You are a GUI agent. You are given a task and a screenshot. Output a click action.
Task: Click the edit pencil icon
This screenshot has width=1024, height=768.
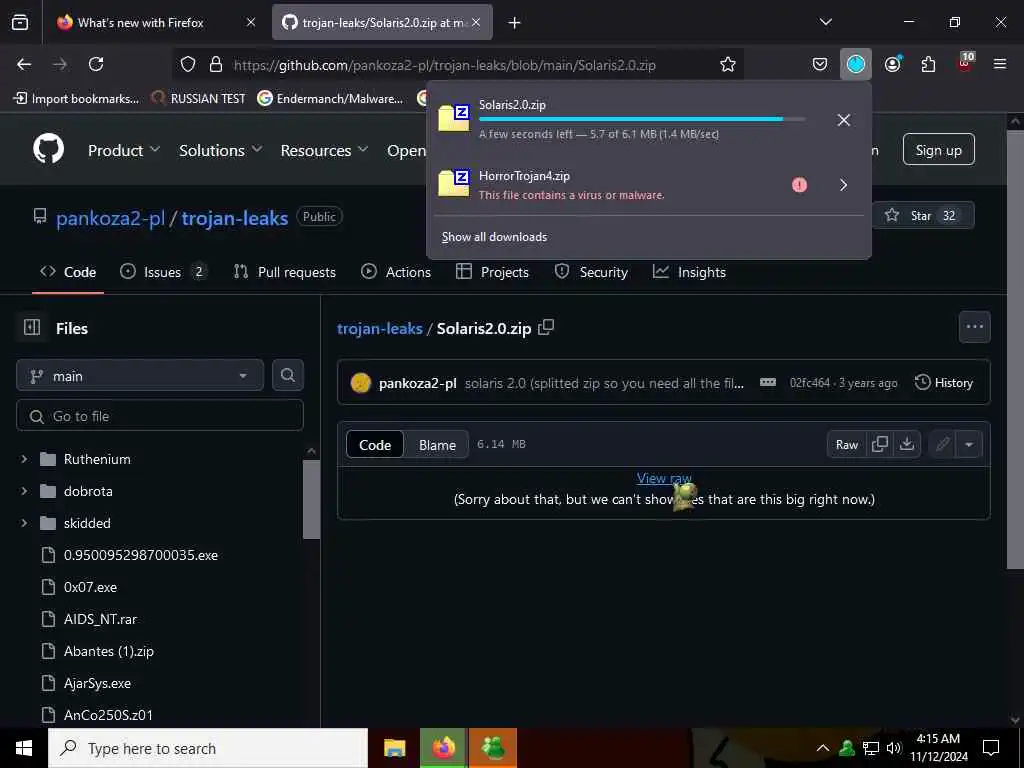pos(942,444)
